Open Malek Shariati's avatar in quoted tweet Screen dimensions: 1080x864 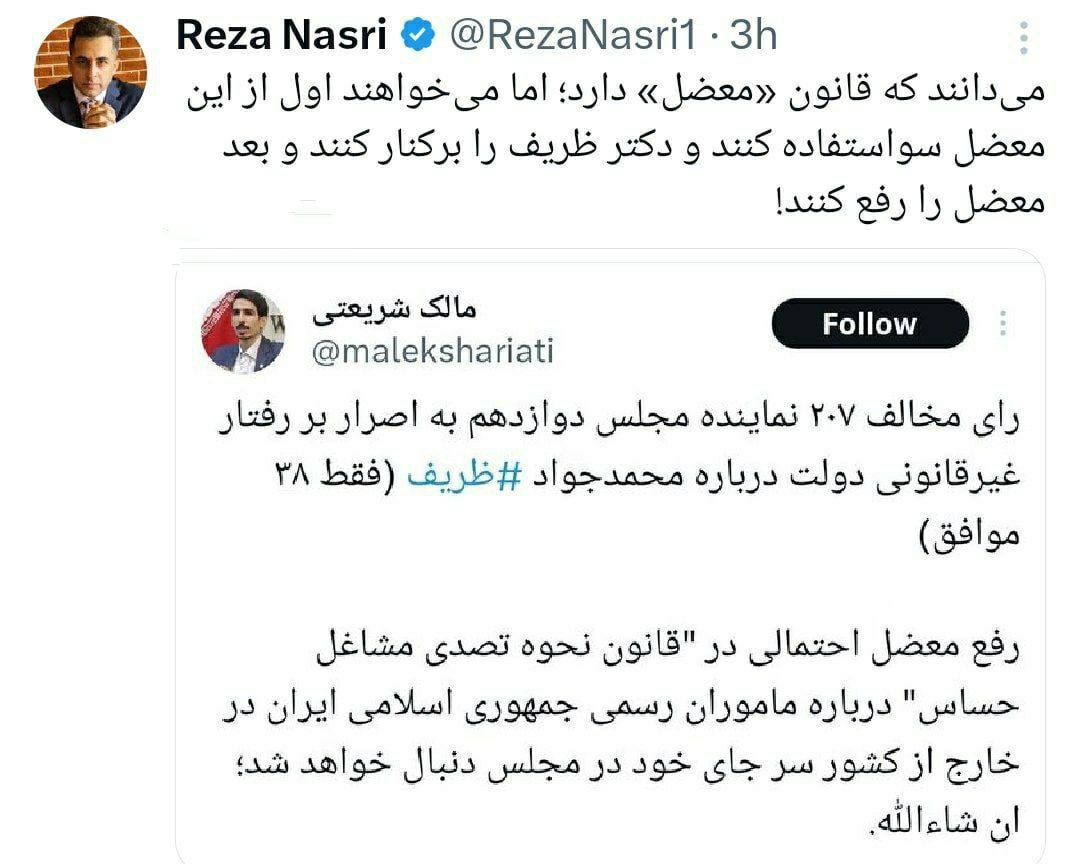(x=243, y=332)
